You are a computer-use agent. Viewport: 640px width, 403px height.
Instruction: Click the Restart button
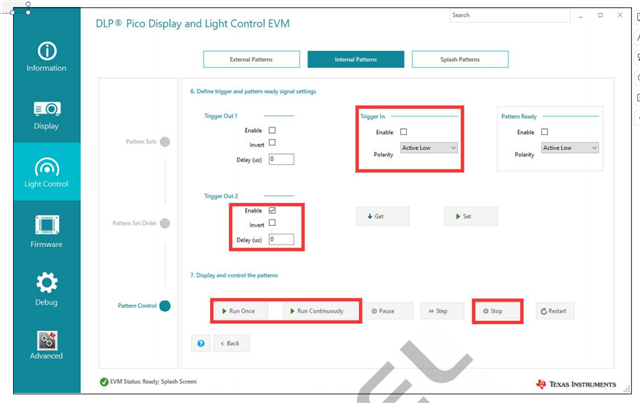pos(555,311)
